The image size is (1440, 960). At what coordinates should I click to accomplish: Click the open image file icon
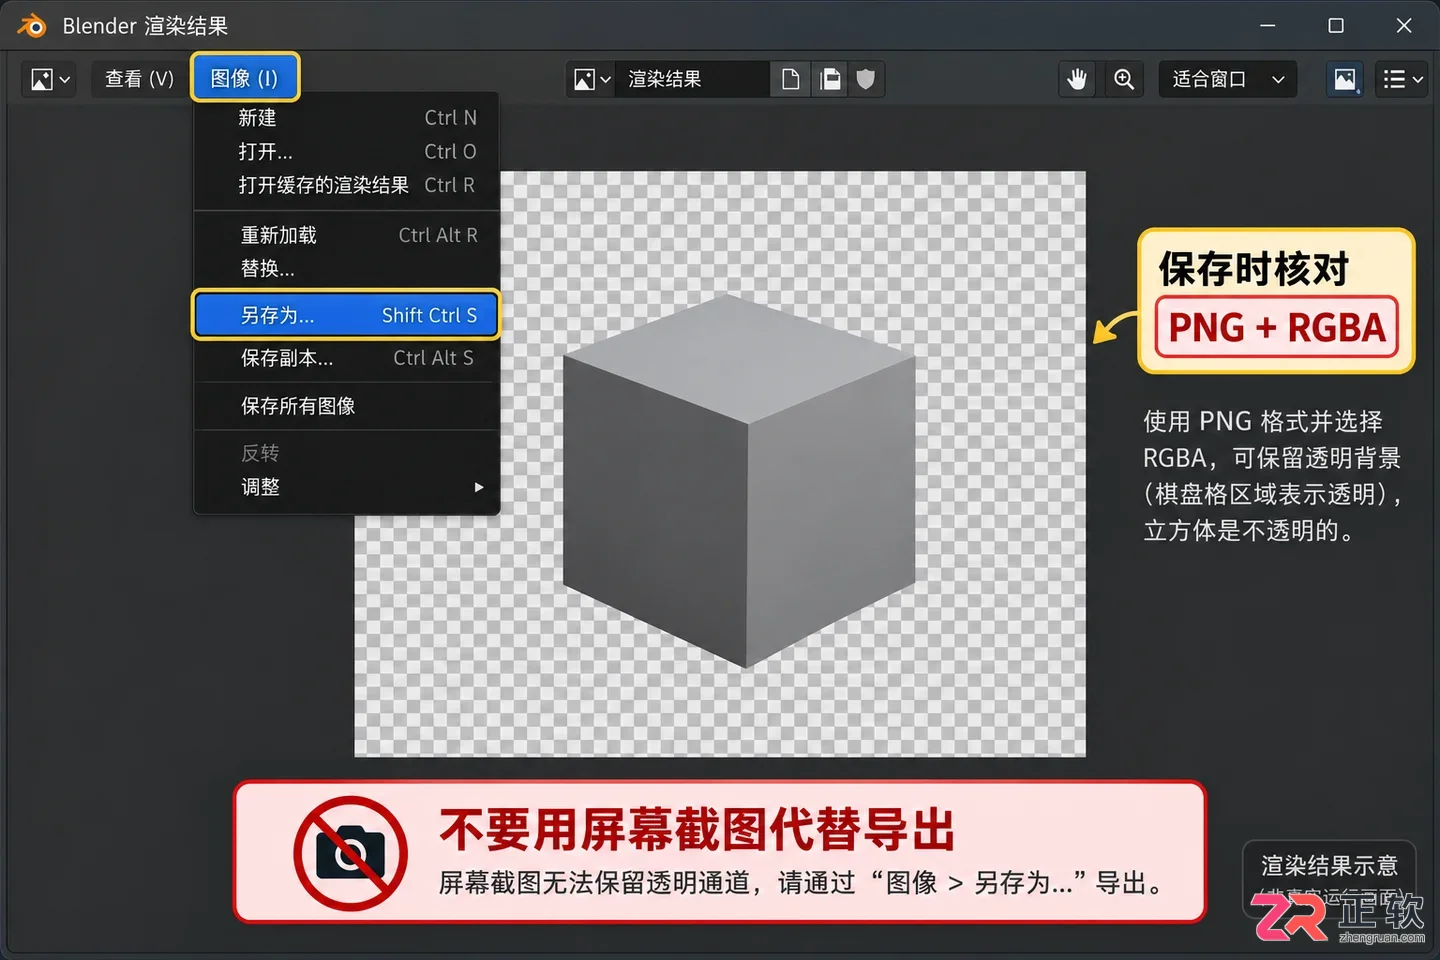coord(830,79)
